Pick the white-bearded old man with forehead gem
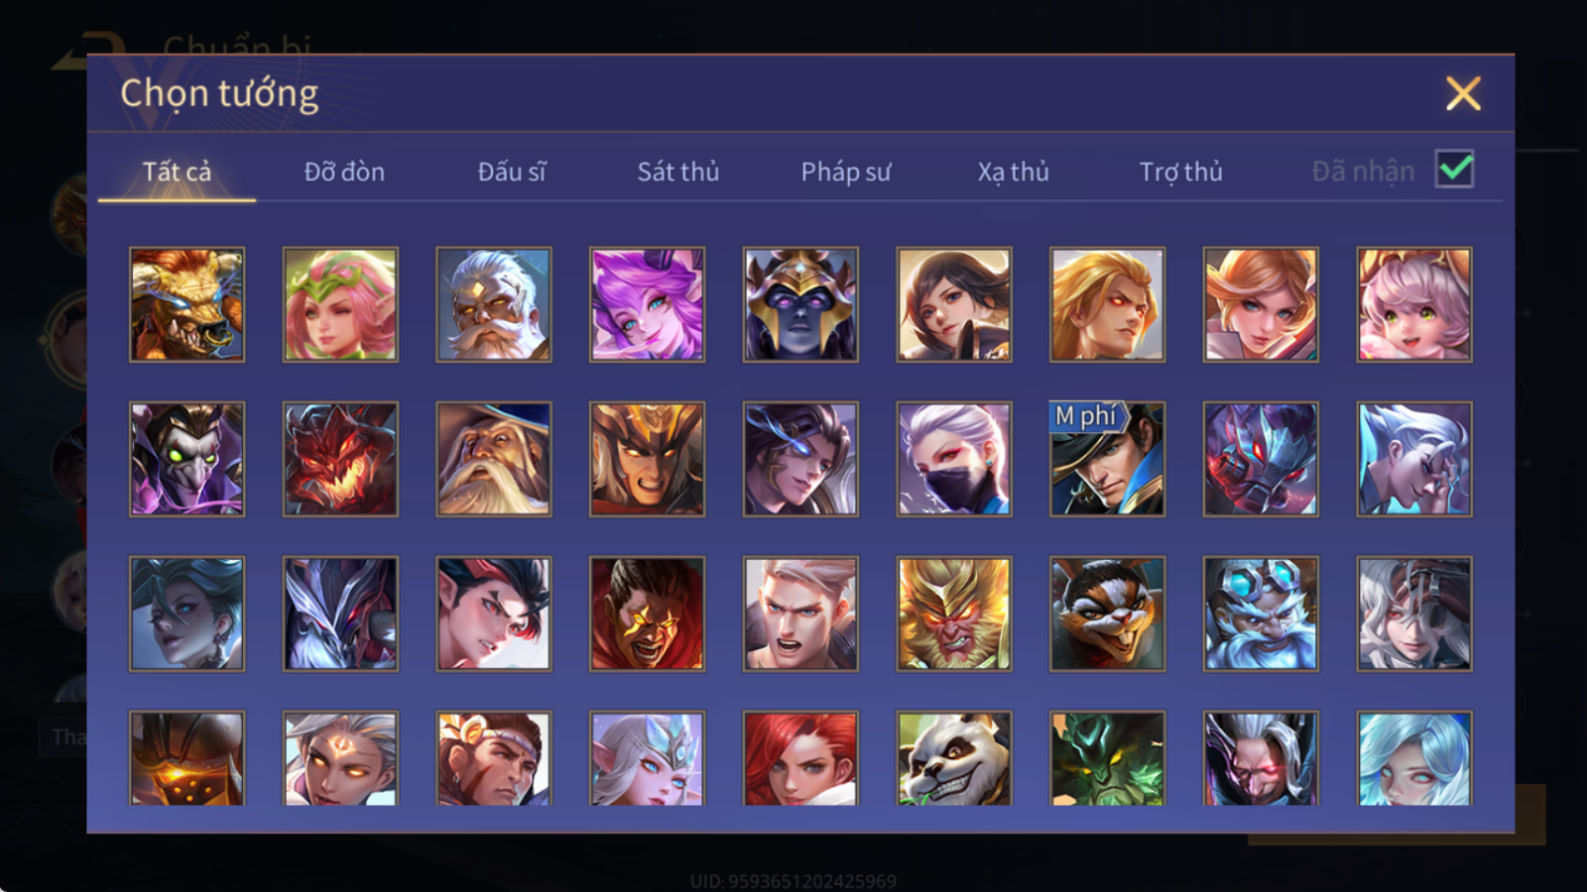 click(494, 304)
